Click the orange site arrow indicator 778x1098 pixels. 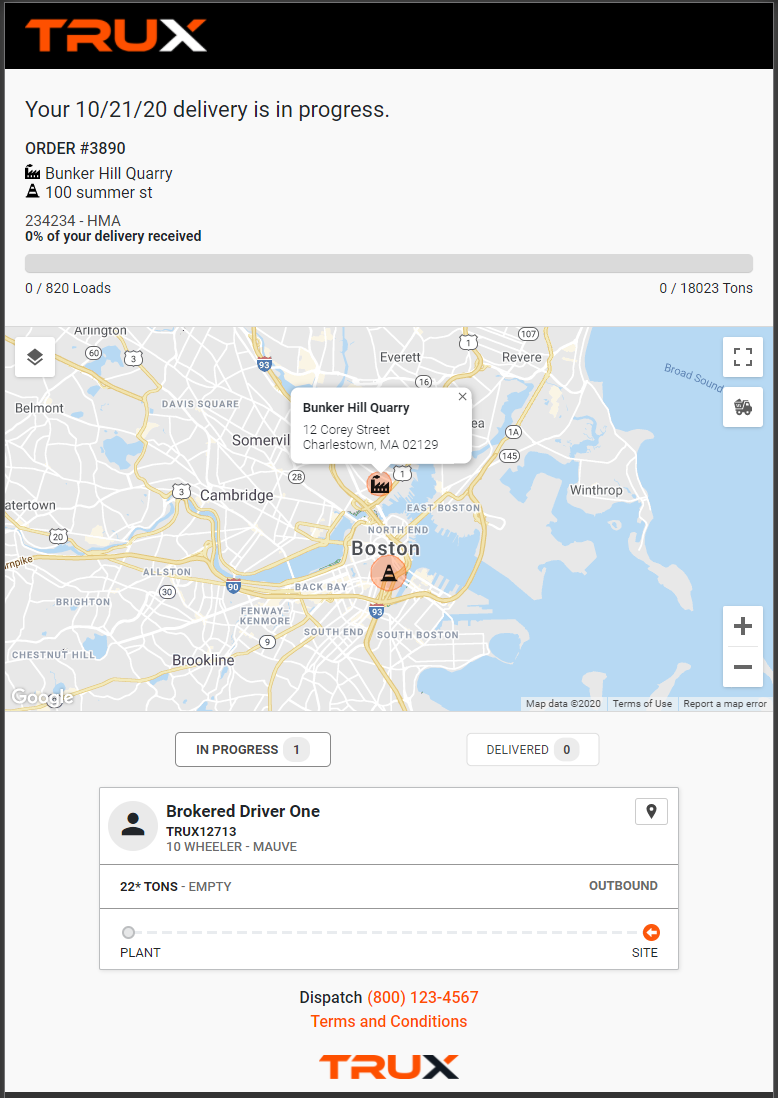651,932
